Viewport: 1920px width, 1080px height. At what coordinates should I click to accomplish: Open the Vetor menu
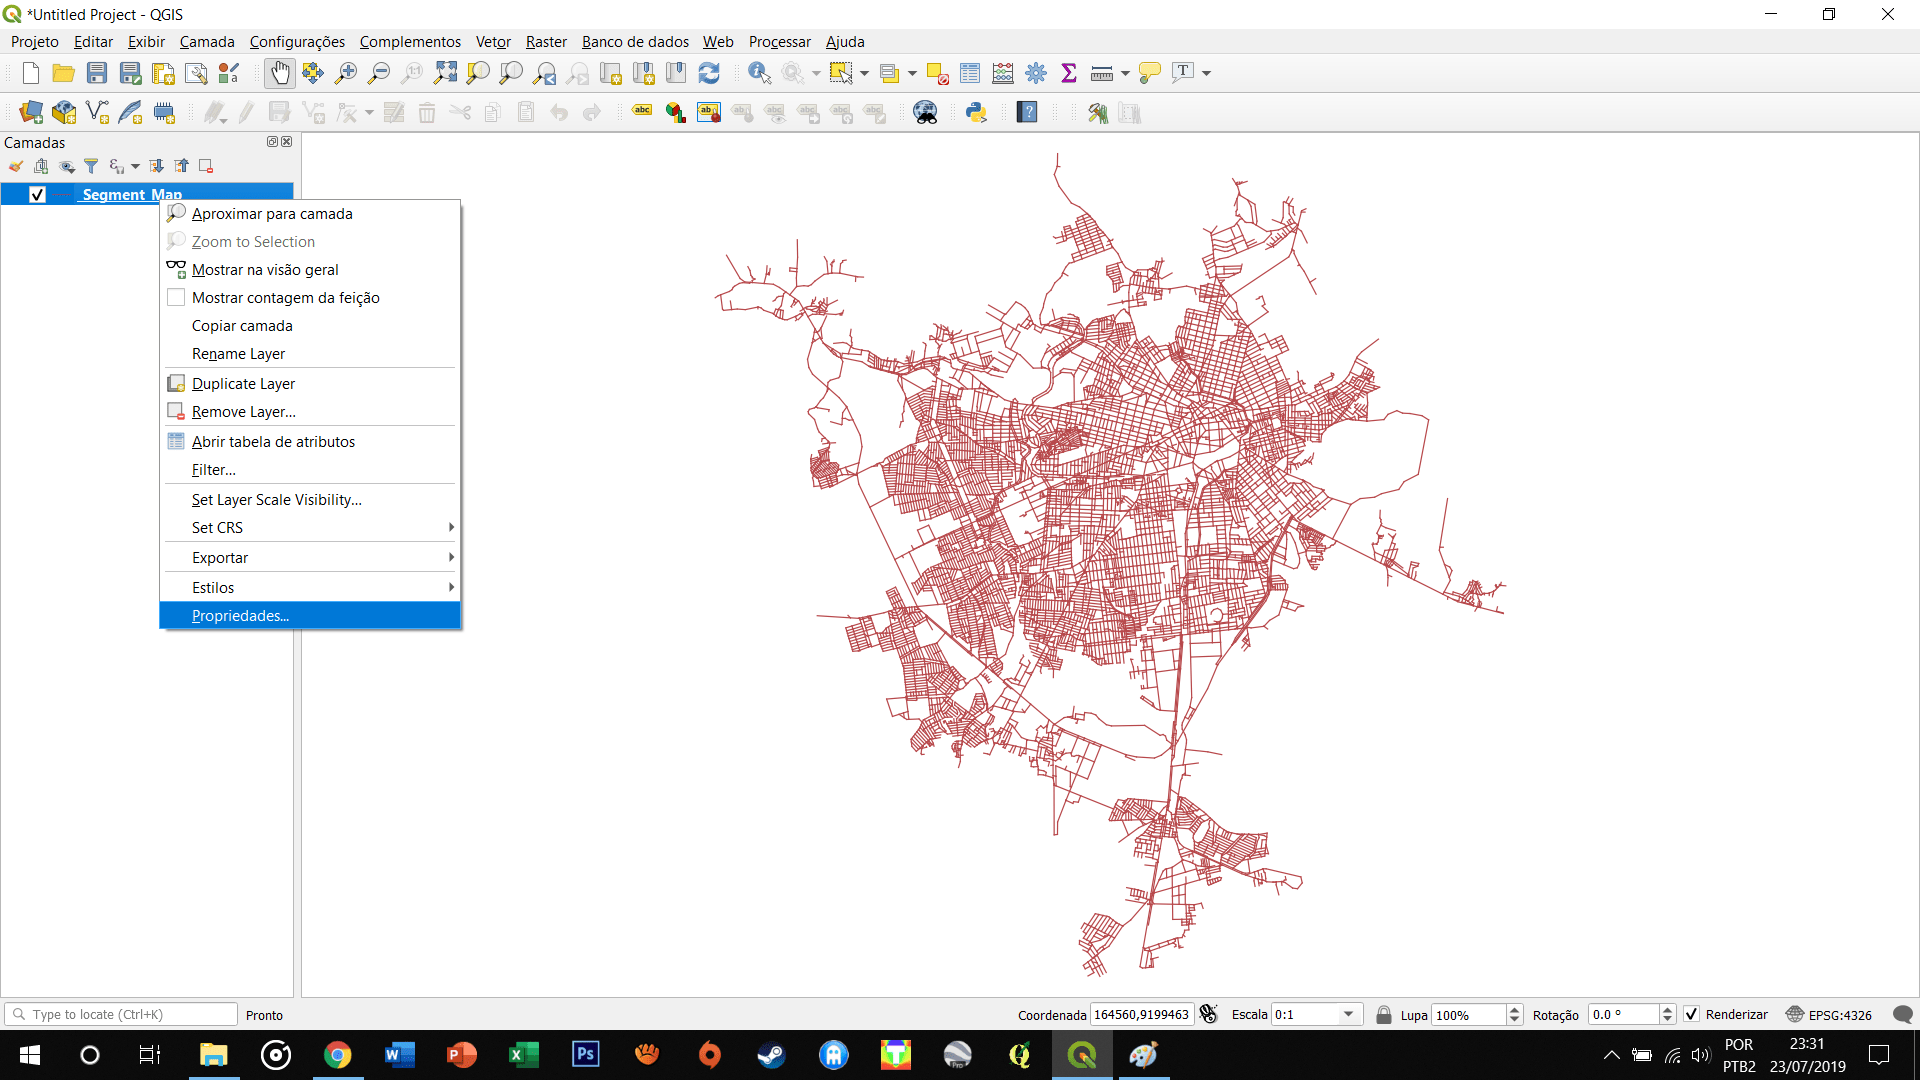click(x=492, y=41)
